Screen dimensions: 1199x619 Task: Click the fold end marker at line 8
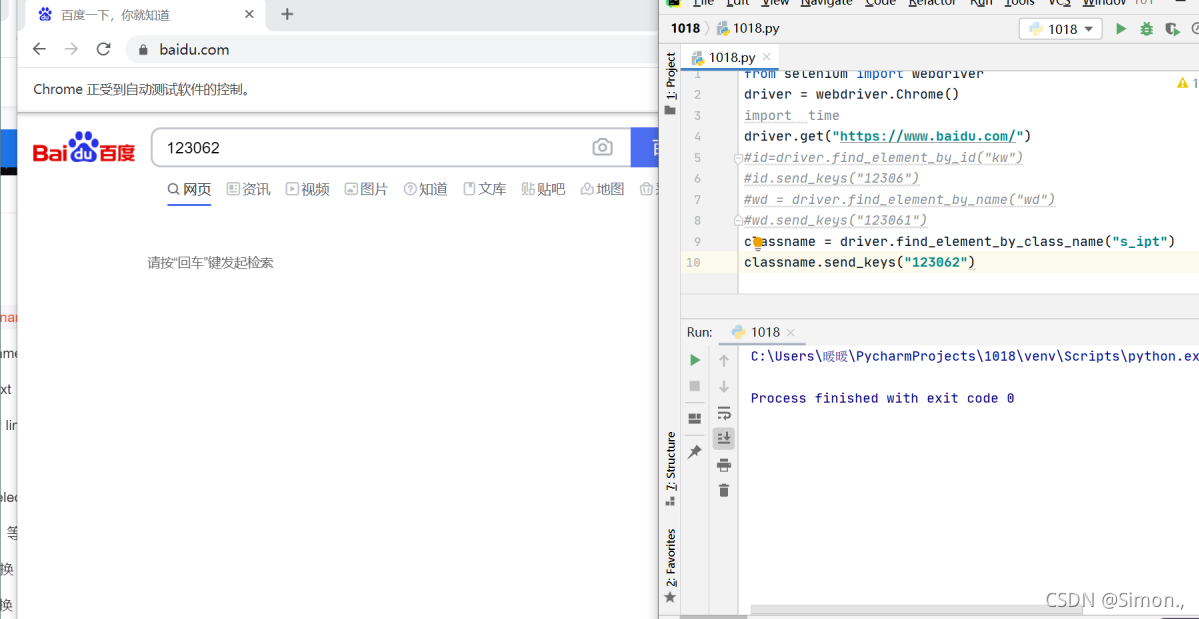[739, 220]
